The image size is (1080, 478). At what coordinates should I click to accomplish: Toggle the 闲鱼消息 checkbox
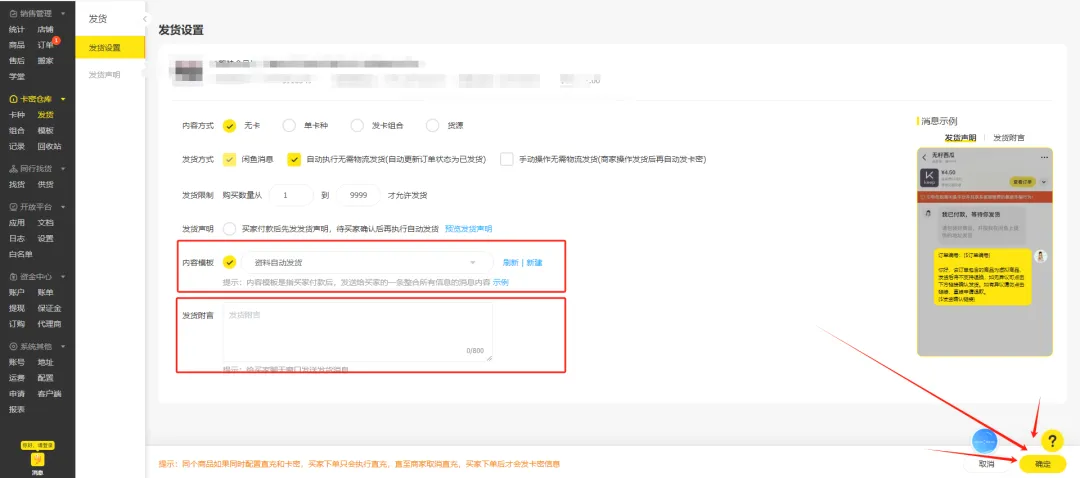(229, 159)
